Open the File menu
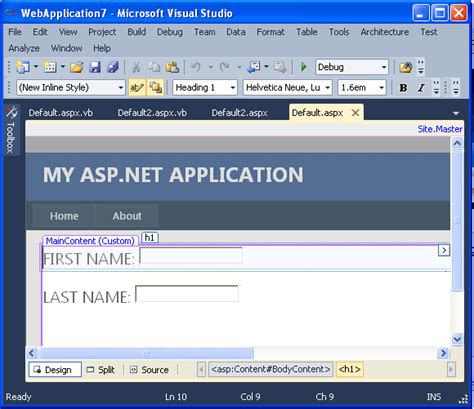Viewport: 474px width, 409px height. [x=15, y=32]
